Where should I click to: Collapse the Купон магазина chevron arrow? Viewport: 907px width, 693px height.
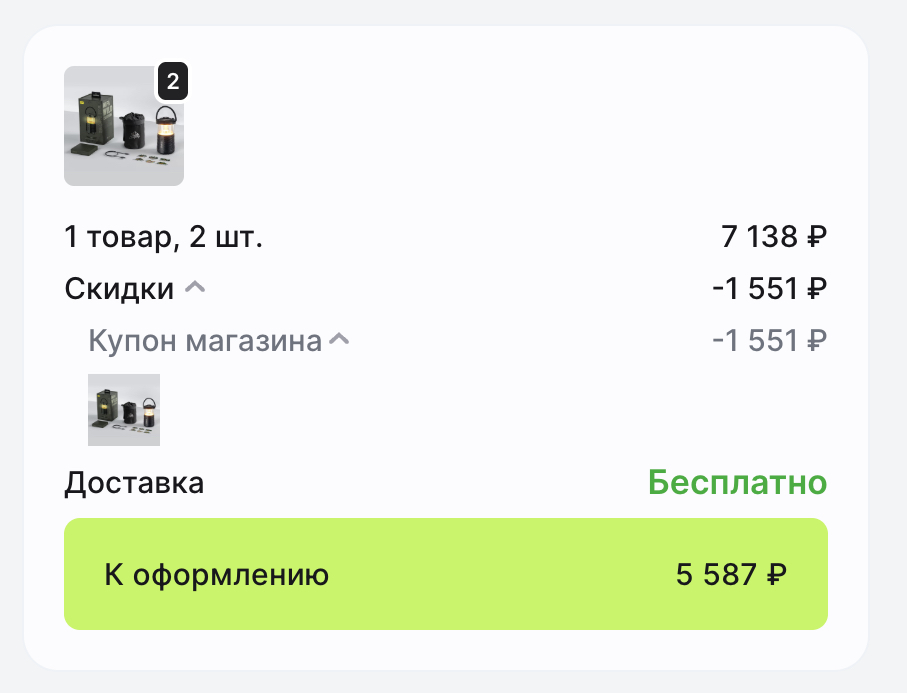(339, 340)
